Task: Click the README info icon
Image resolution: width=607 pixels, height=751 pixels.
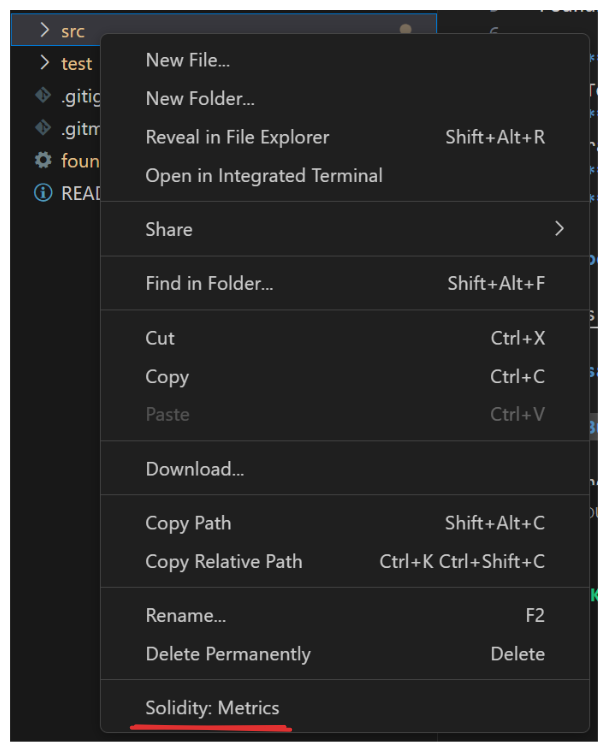Action: pos(43,193)
